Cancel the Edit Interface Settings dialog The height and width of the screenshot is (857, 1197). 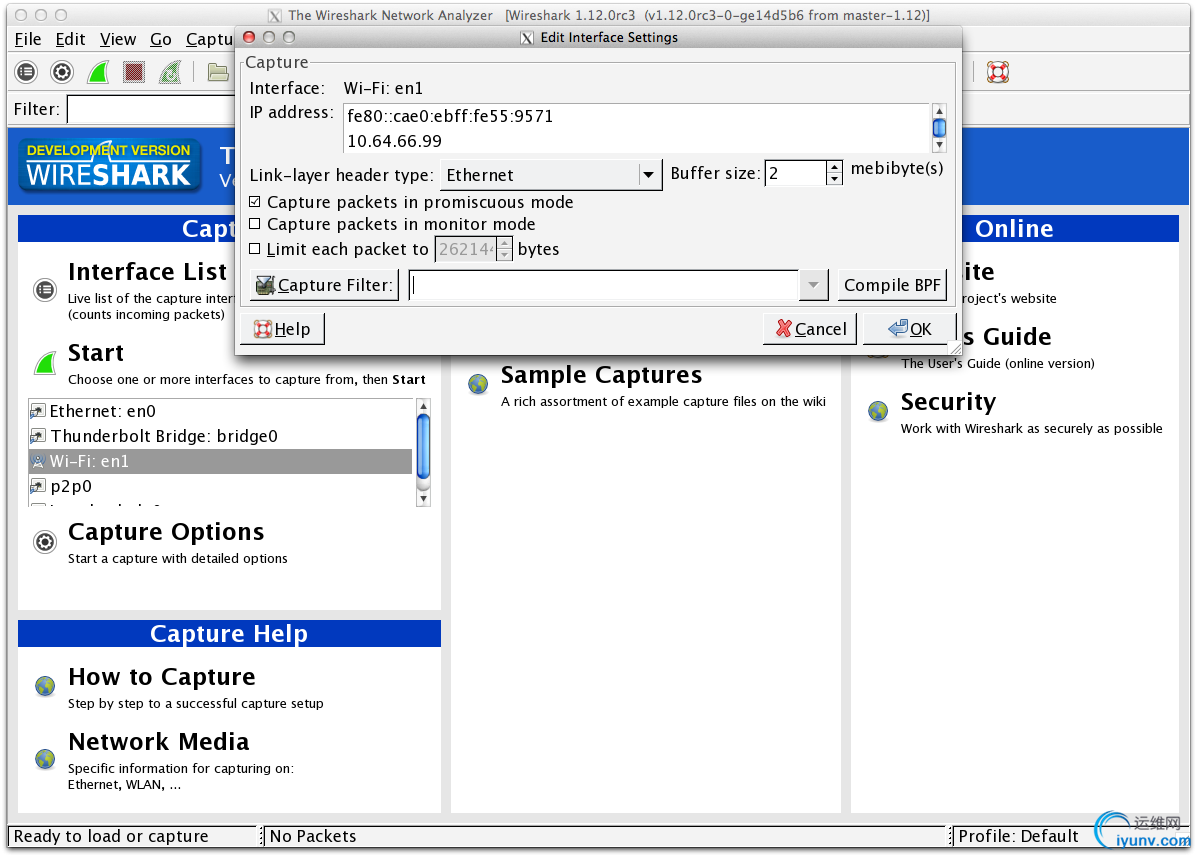(811, 329)
